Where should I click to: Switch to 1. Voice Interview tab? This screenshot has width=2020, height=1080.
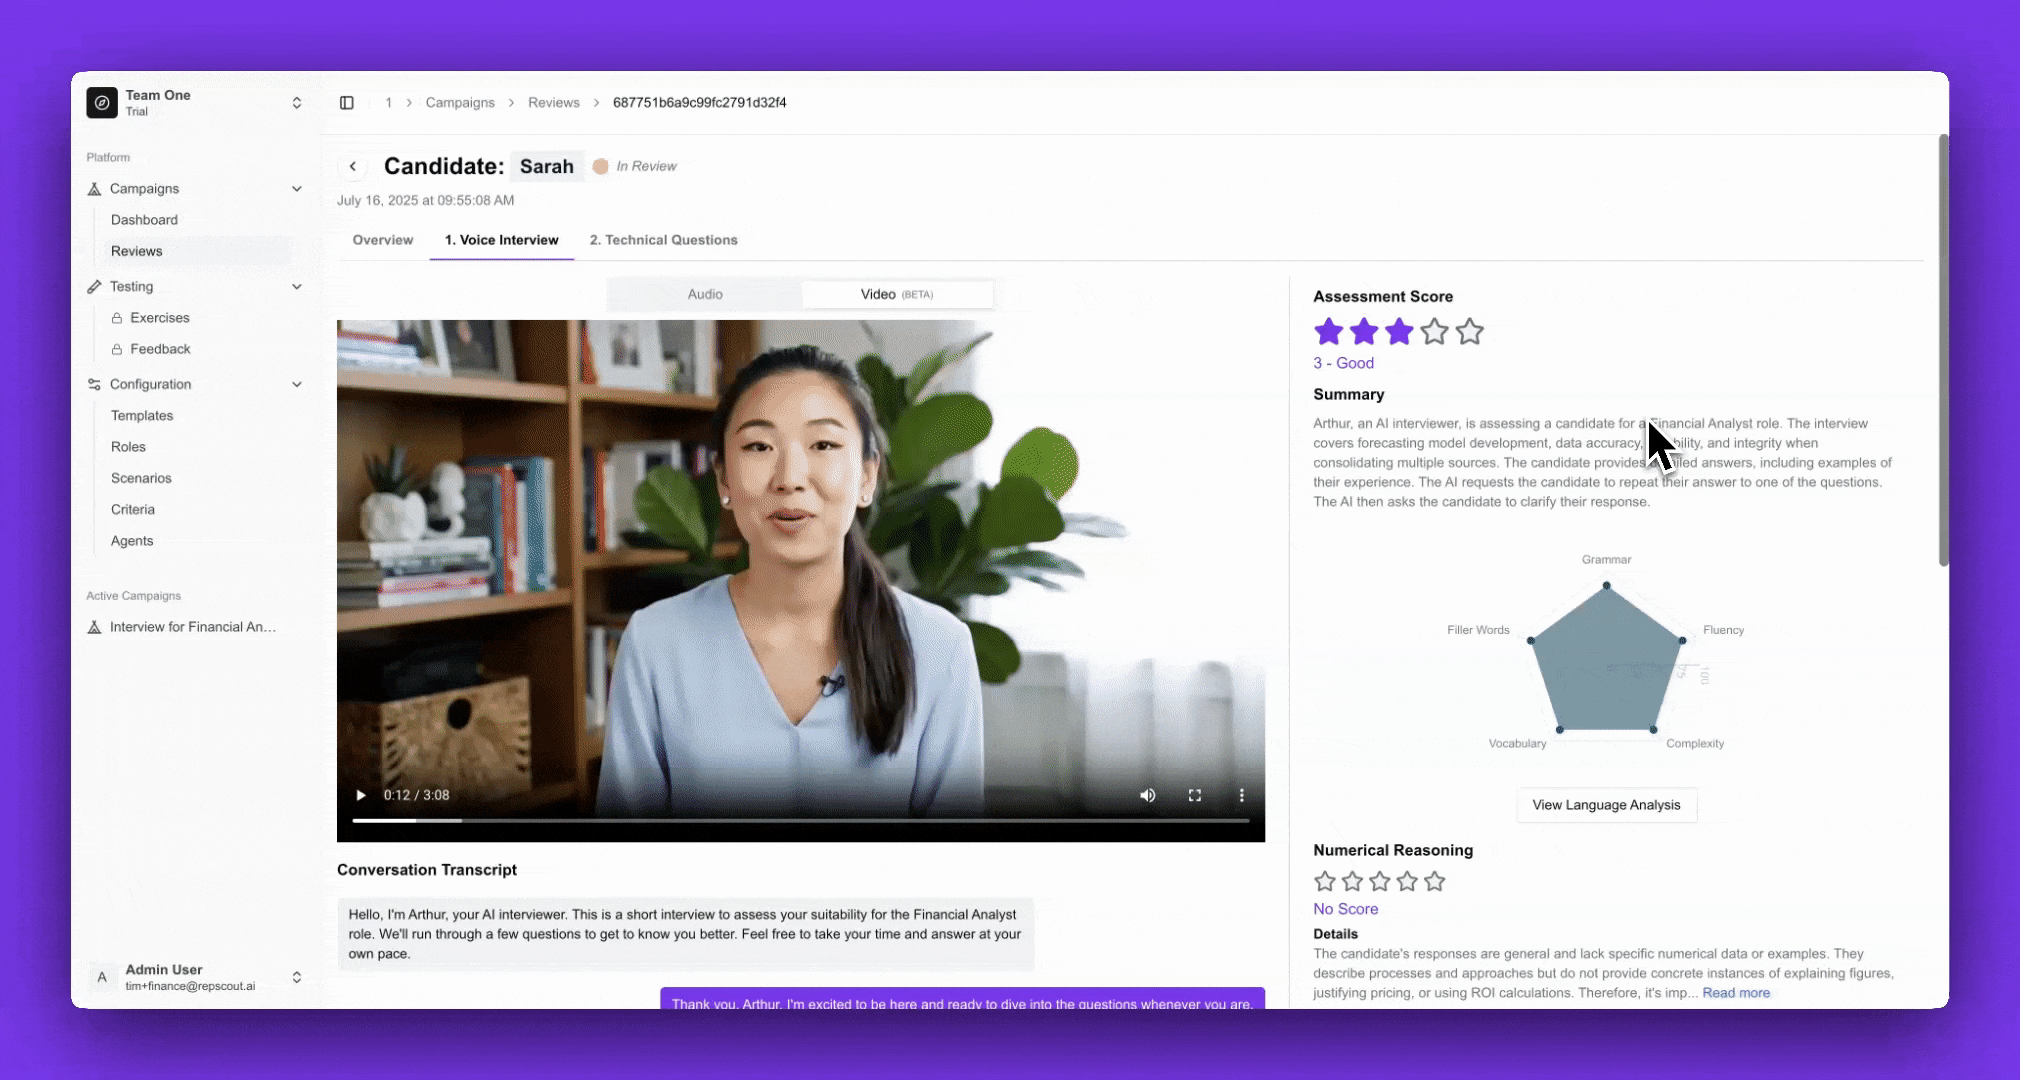[502, 240]
